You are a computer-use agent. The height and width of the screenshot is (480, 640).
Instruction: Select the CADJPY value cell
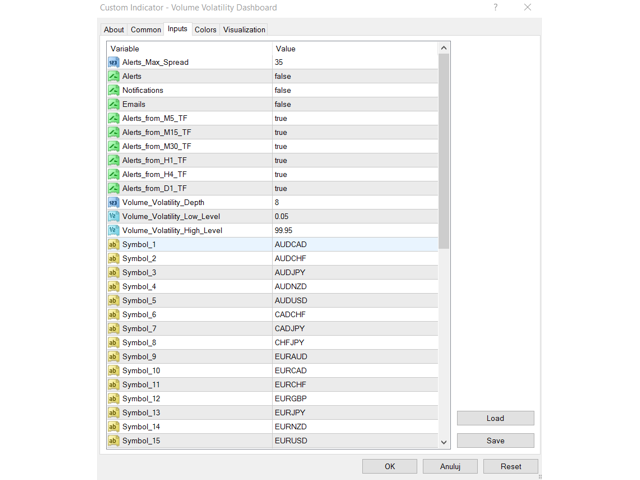pos(355,329)
